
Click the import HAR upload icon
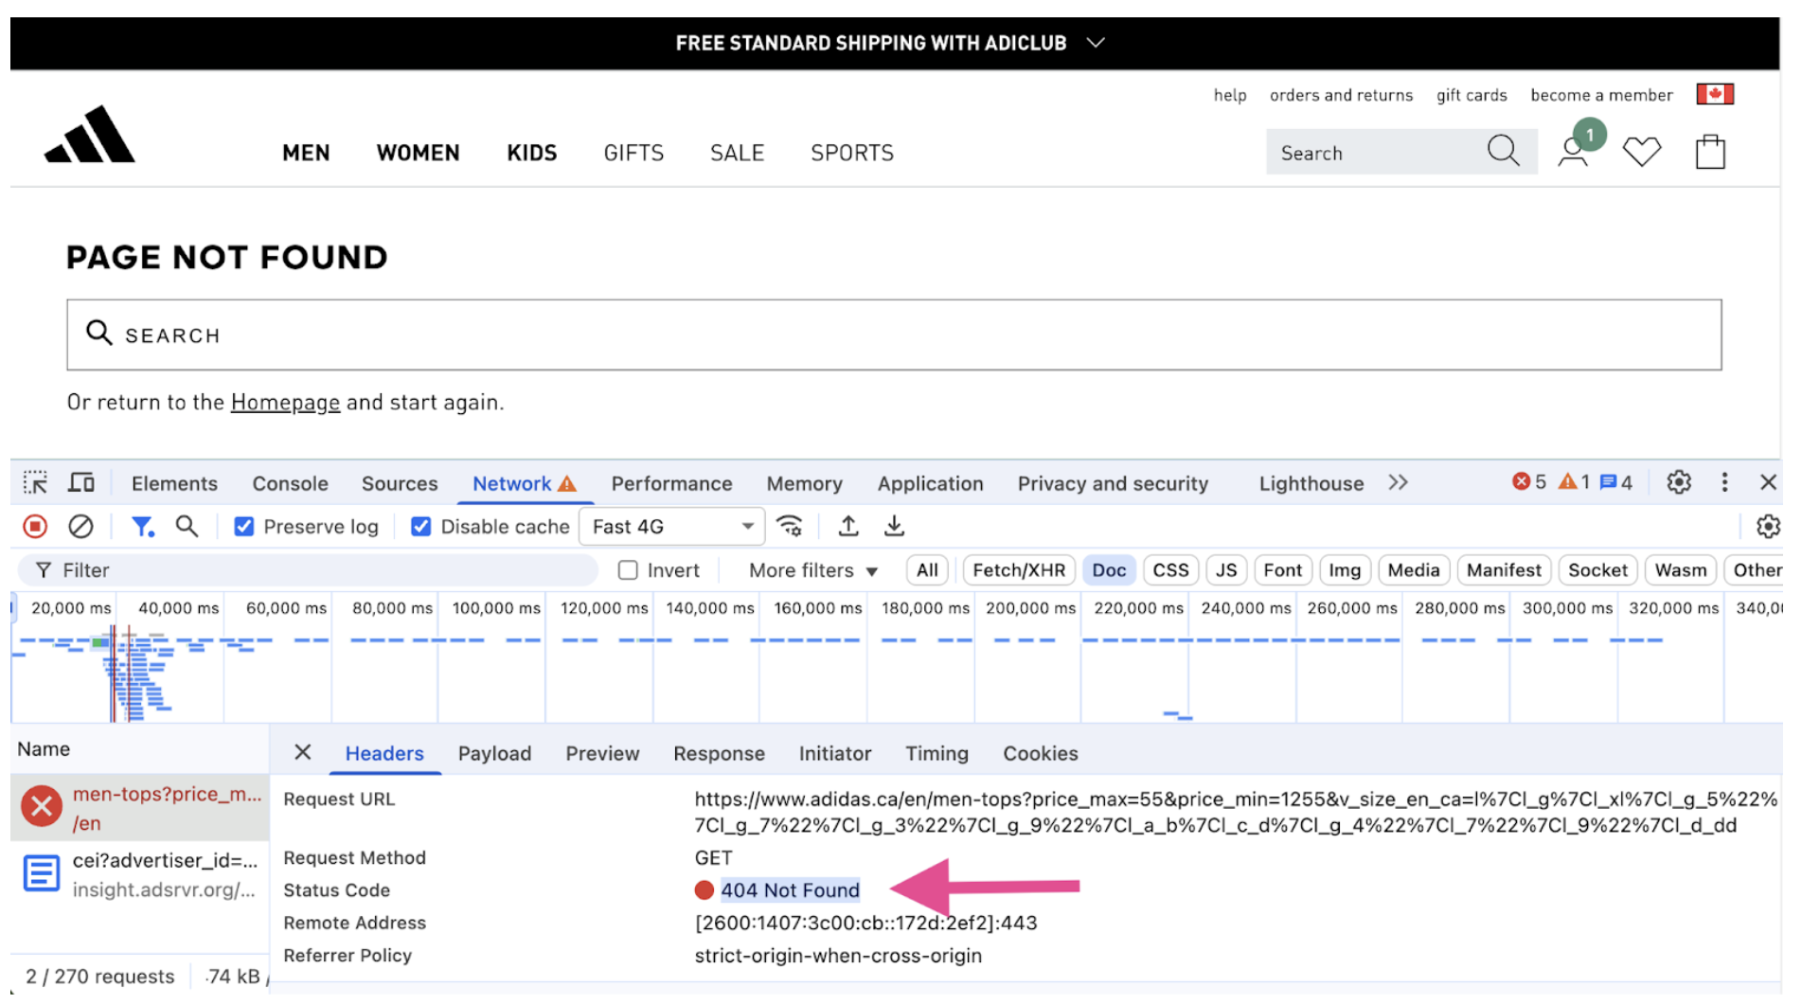click(x=848, y=527)
